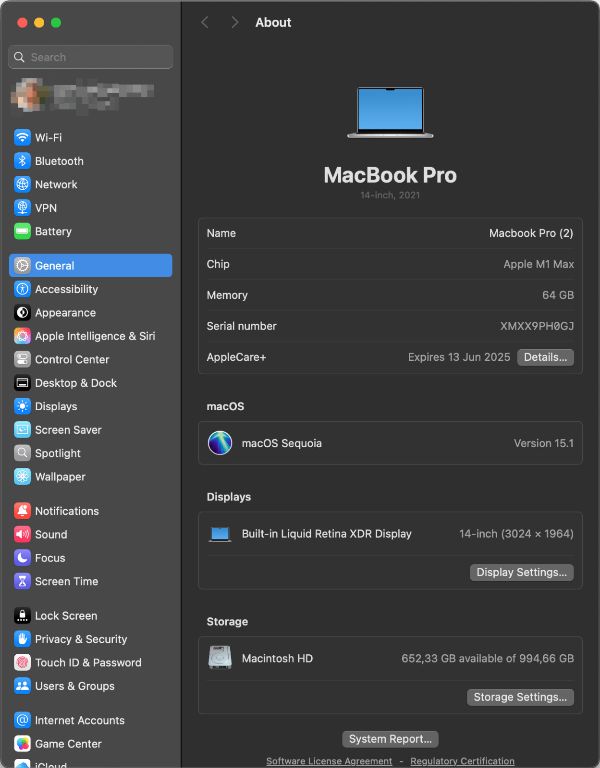Open the Desktop & Dock icon

click(22, 383)
